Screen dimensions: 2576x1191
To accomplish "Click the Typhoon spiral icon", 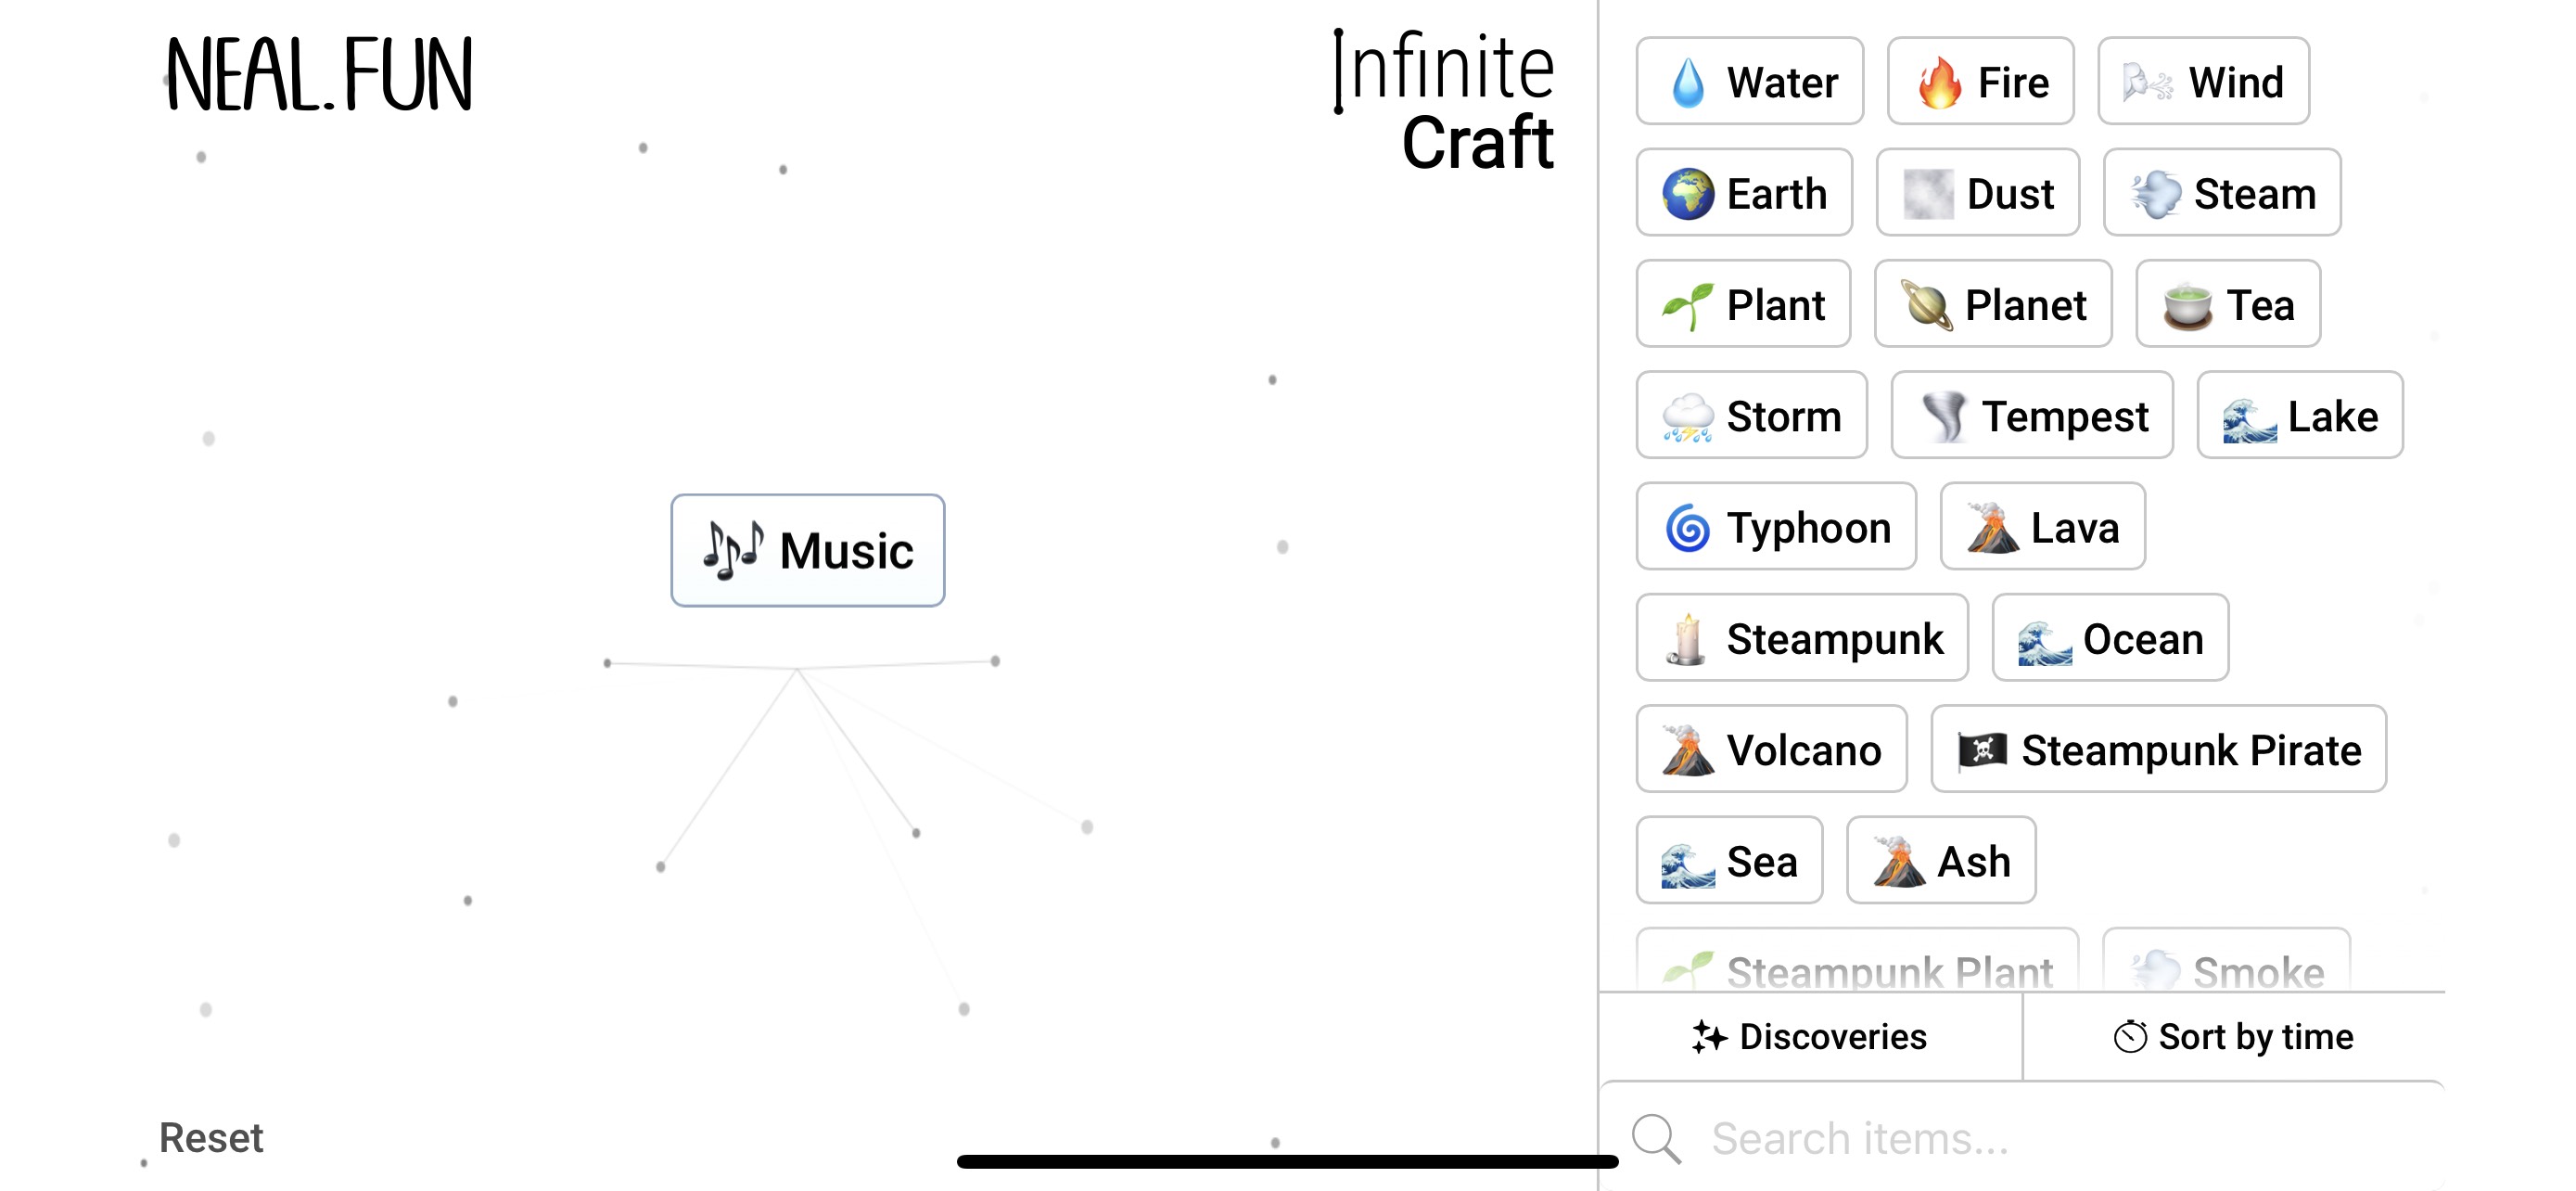I will click(x=1688, y=528).
